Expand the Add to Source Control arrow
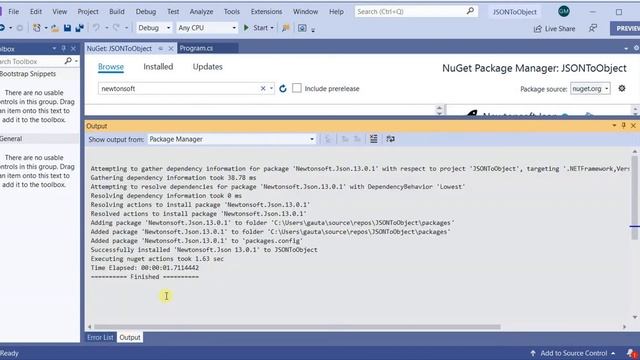640x360 pixels. coord(613,353)
